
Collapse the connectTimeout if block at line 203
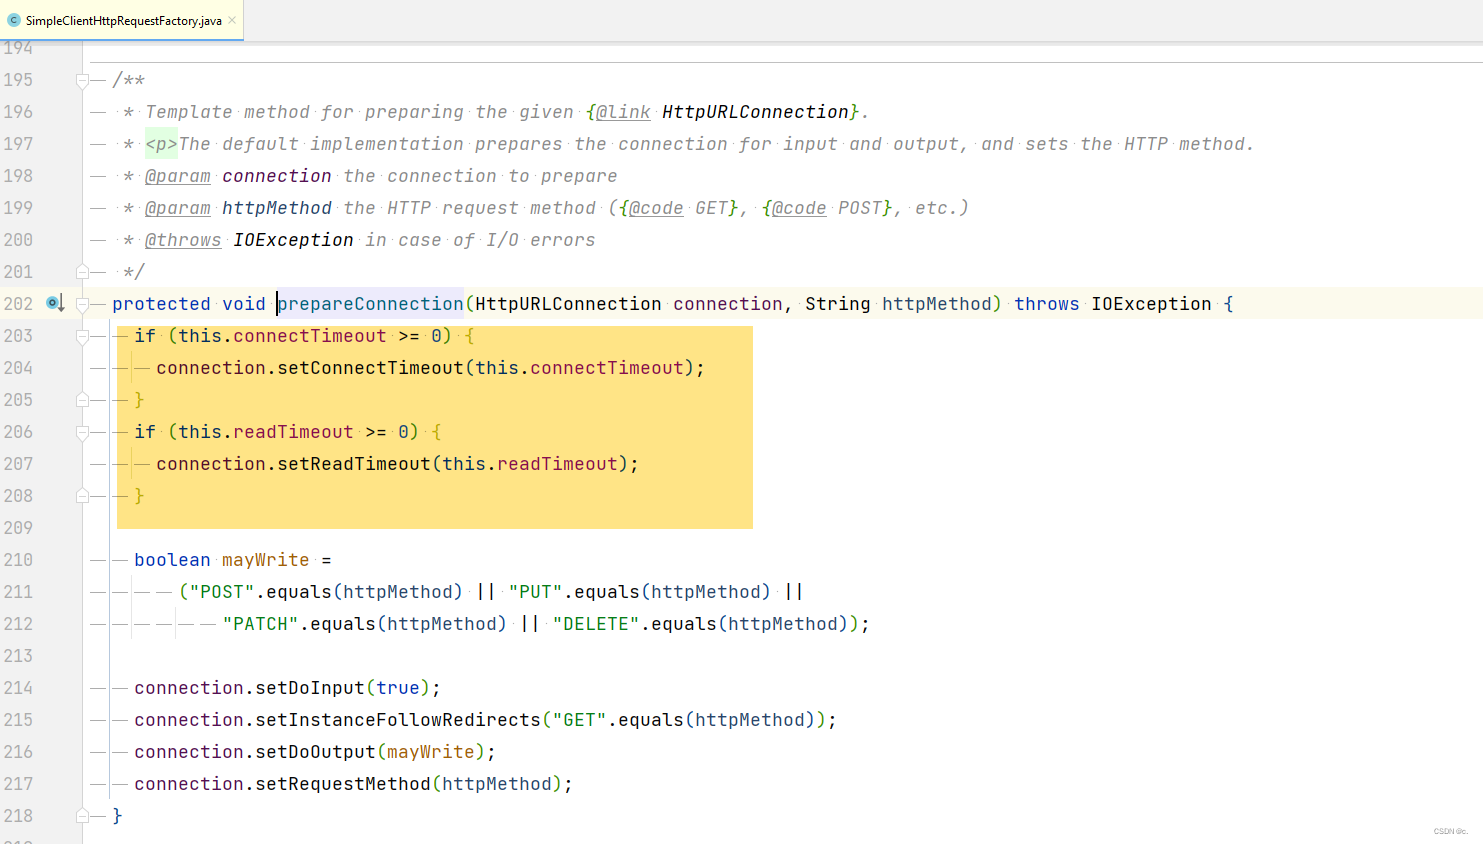(x=82, y=336)
